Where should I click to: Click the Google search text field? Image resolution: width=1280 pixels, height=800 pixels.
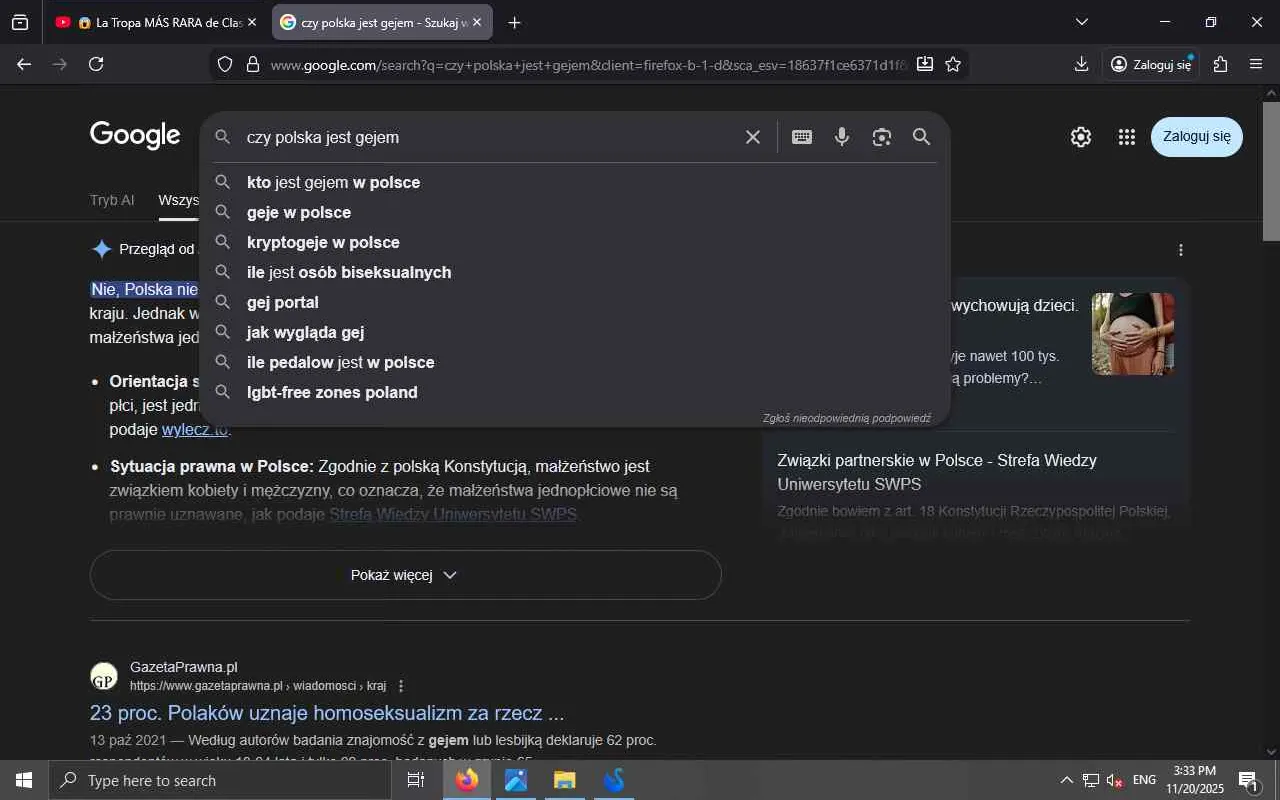pyautogui.click(x=490, y=137)
